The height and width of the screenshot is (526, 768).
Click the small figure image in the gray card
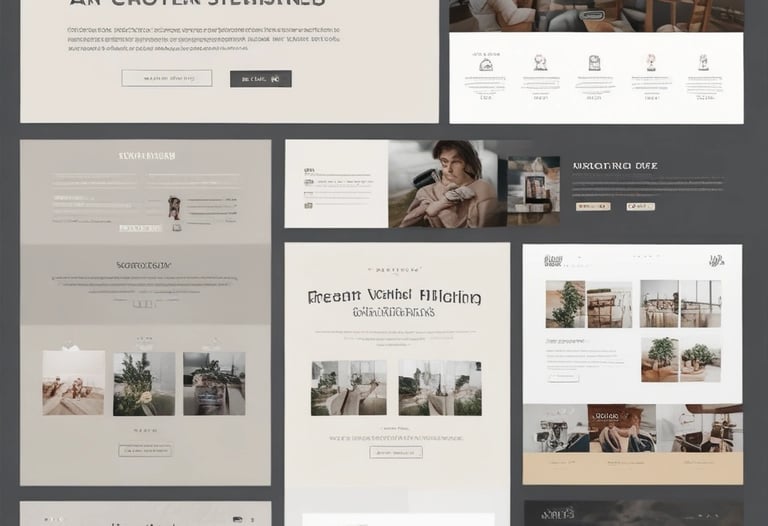point(173,208)
